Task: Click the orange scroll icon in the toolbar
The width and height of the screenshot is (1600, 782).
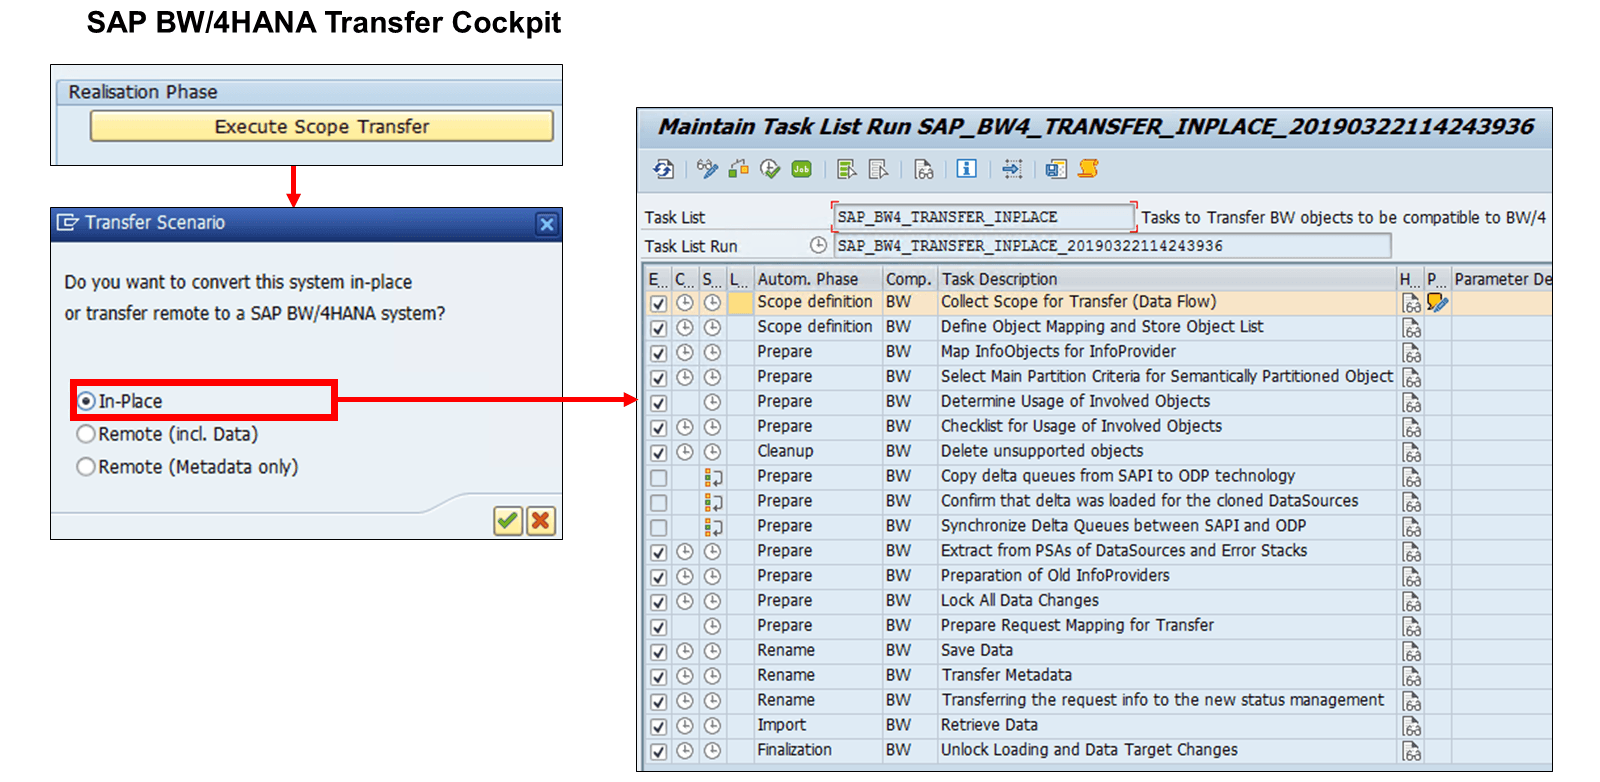Action: pyautogui.click(x=1088, y=169)
